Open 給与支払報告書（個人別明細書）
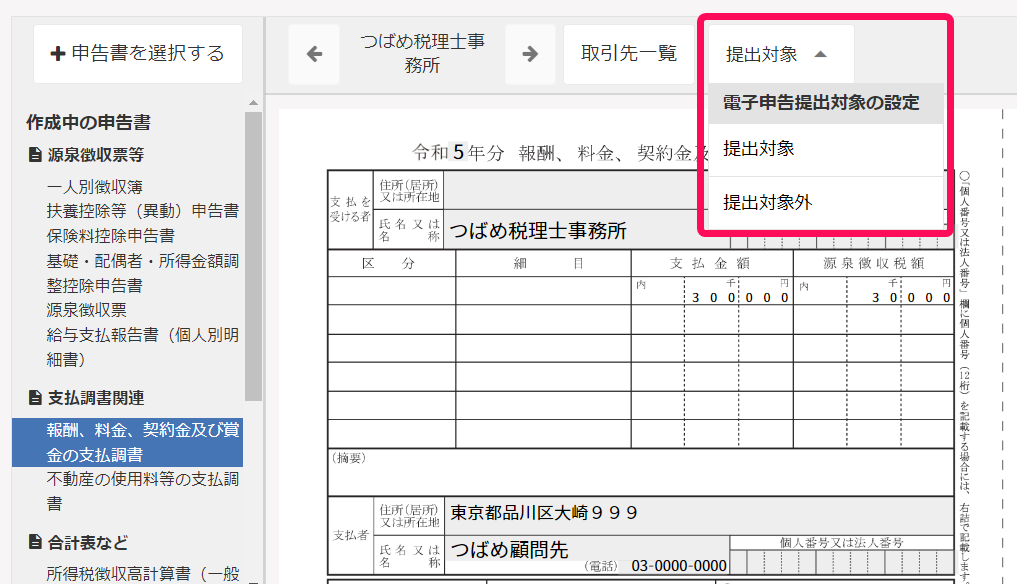Screen dimensions: 1017x584 pos(143,347)
